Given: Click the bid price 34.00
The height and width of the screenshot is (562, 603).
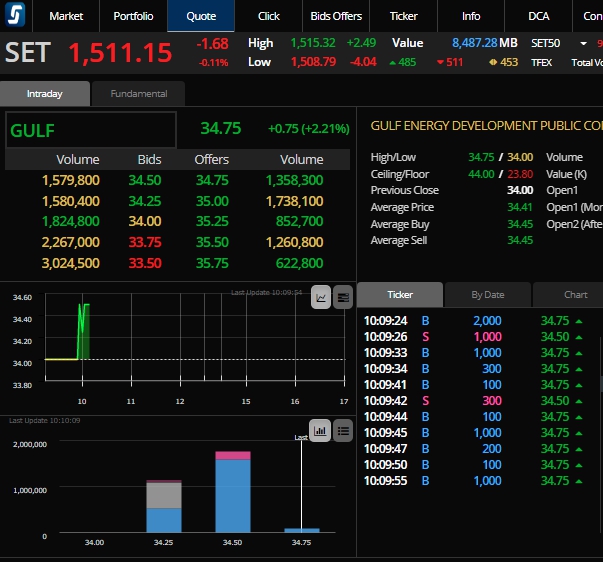Looking at the screenshot, I should (x=145, y=221).
